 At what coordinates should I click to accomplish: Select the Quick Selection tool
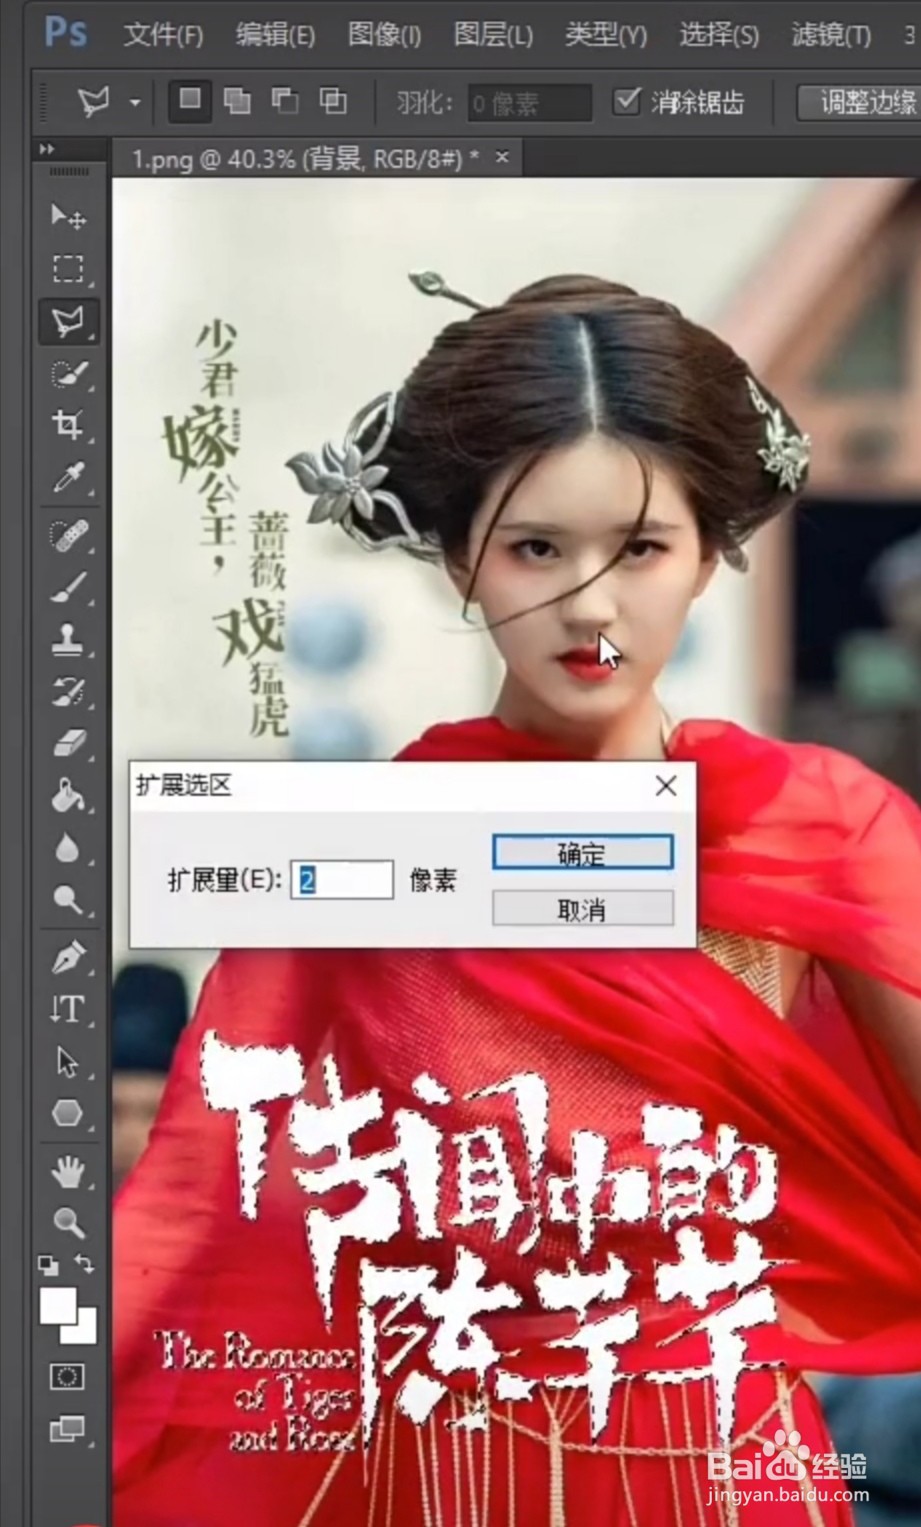(68, 374)
